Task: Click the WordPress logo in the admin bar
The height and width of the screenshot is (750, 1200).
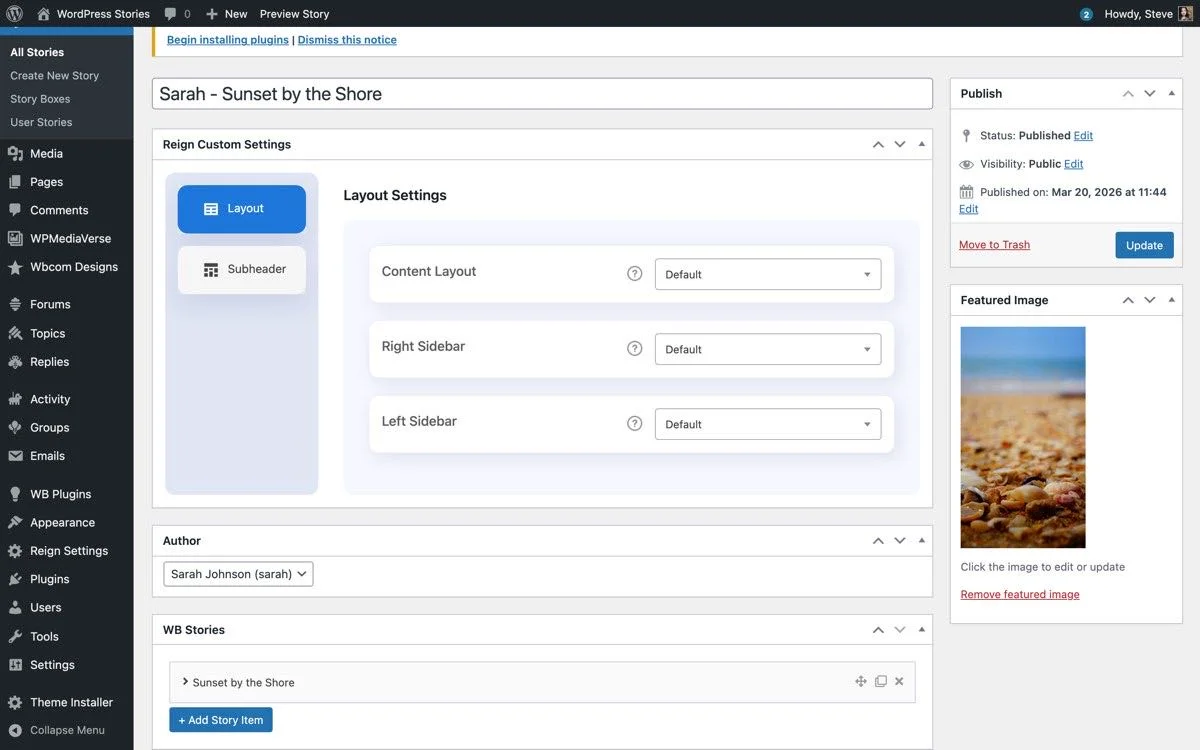Action: (13, 13)
